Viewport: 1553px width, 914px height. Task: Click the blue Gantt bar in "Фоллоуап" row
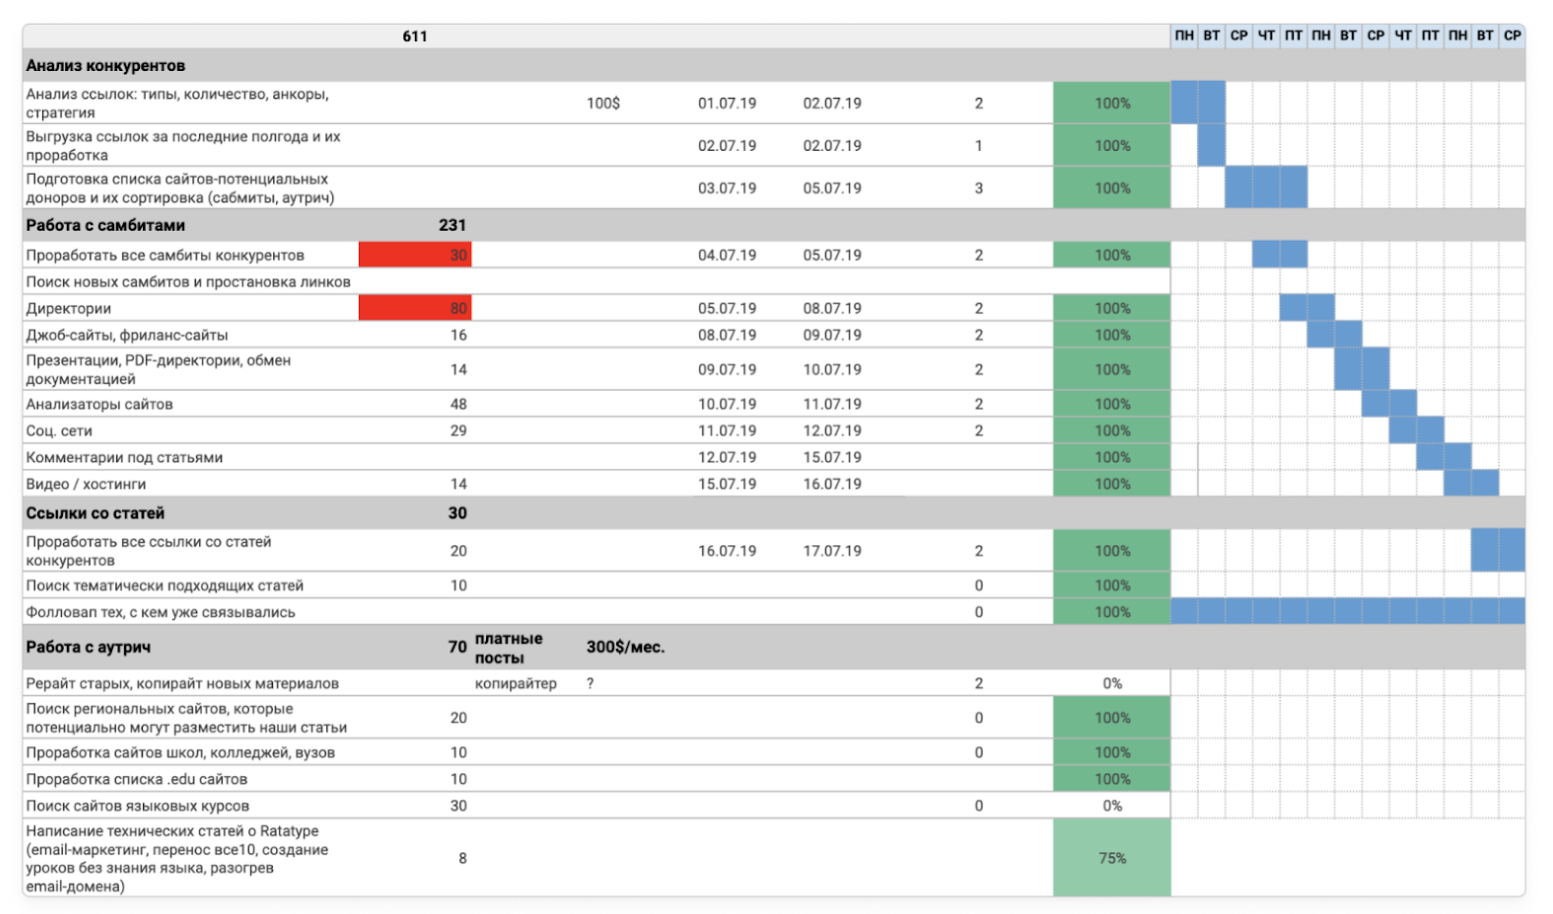(1347, 611)
